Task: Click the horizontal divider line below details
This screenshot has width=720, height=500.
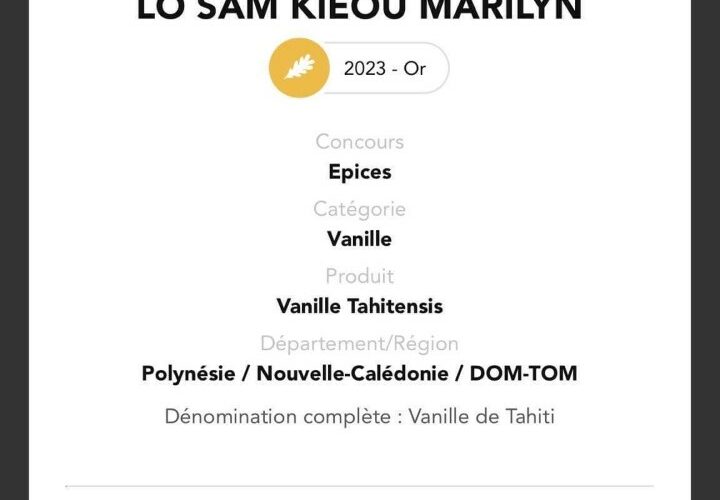Action: 360,486
